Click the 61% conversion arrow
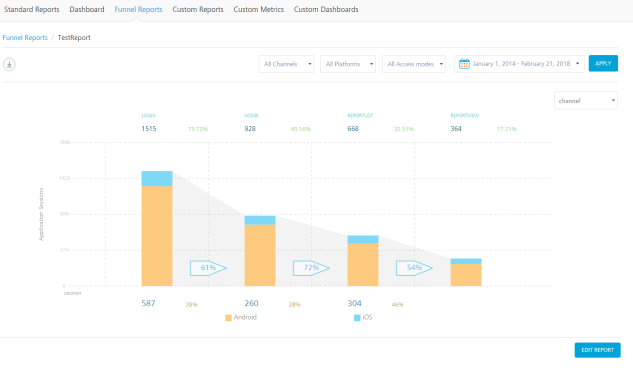 point(208,268)
